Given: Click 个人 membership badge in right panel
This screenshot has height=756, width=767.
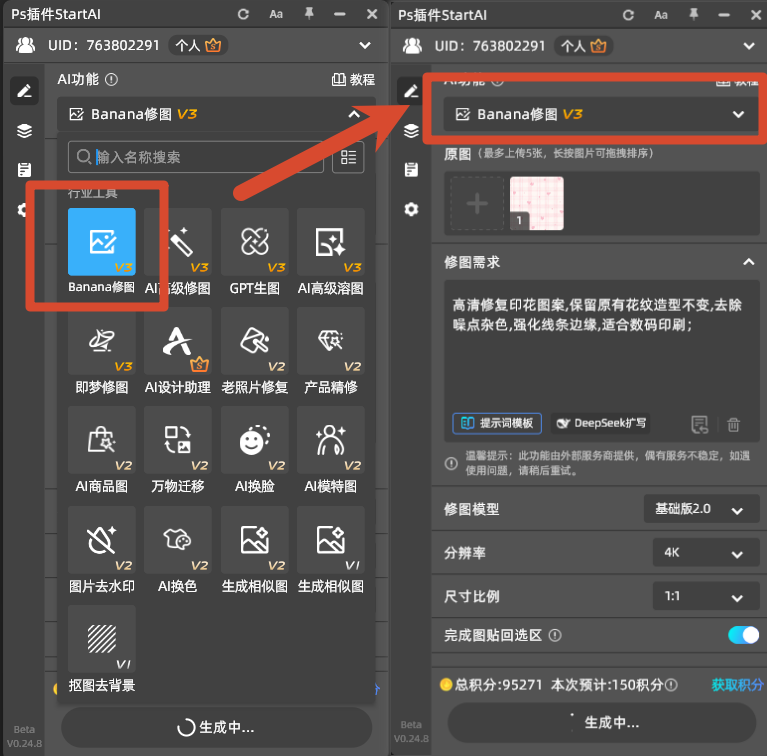Looking at the screenshot, I should [584, 46].
